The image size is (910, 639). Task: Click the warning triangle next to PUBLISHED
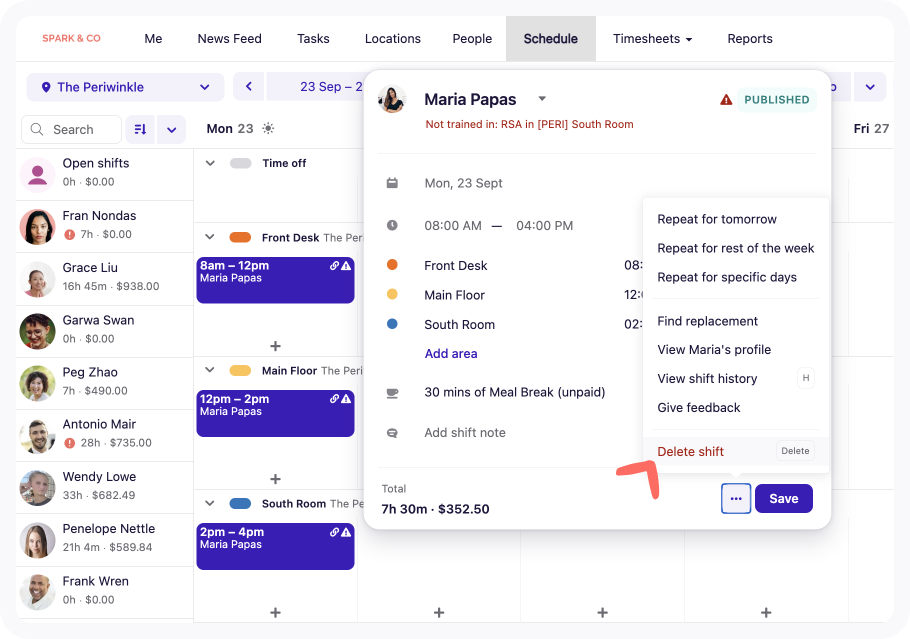[726, 100]
